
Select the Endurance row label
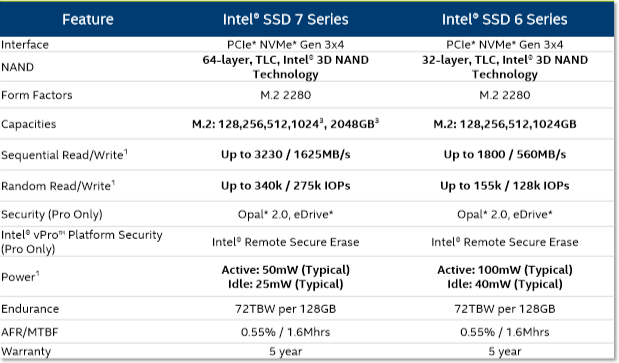30,309
